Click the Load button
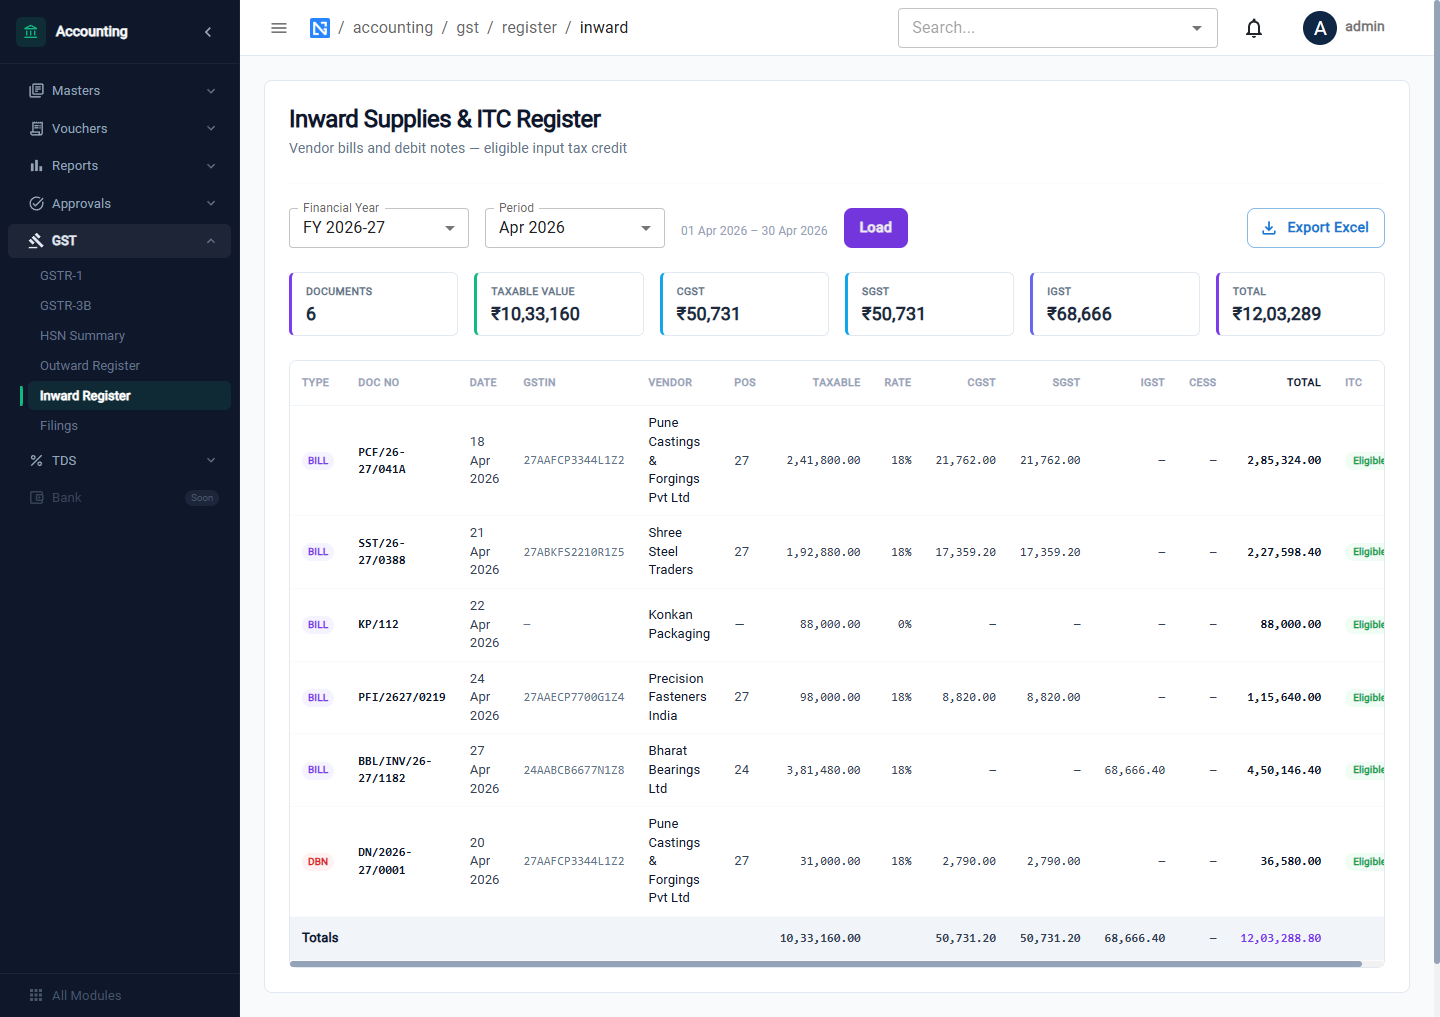 point(875,228)
